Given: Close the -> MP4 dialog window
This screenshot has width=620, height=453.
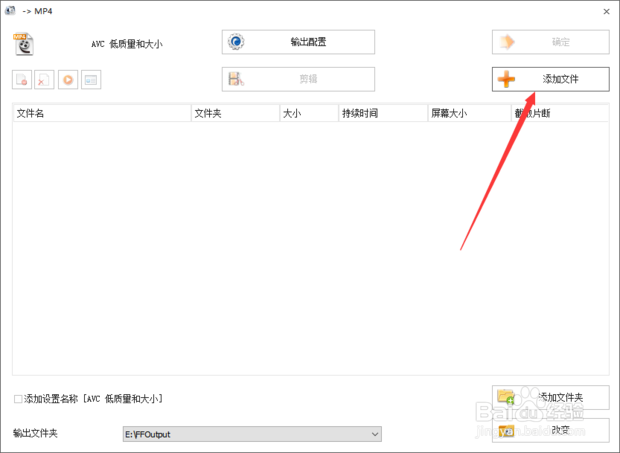Looking at the screenshot, I should (x=606, y=11).
